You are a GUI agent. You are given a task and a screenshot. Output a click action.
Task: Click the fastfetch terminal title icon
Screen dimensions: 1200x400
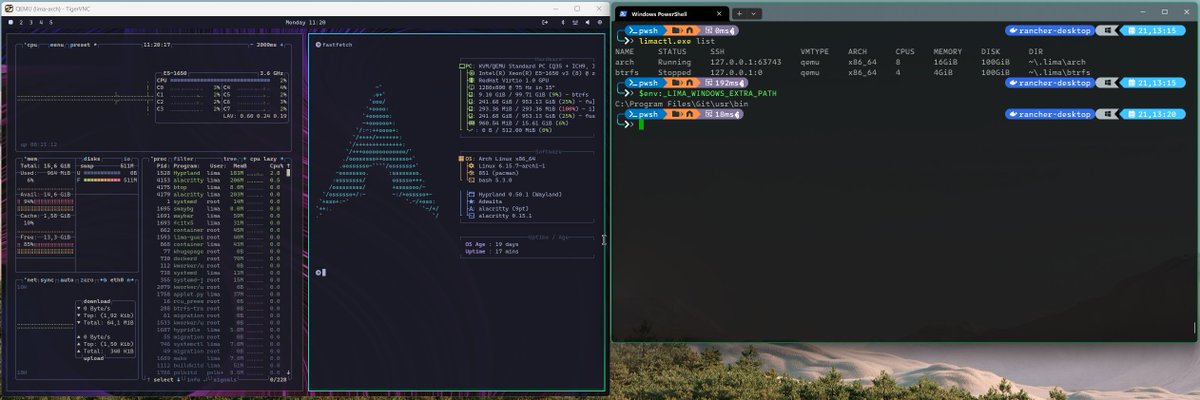click(318, 44)
